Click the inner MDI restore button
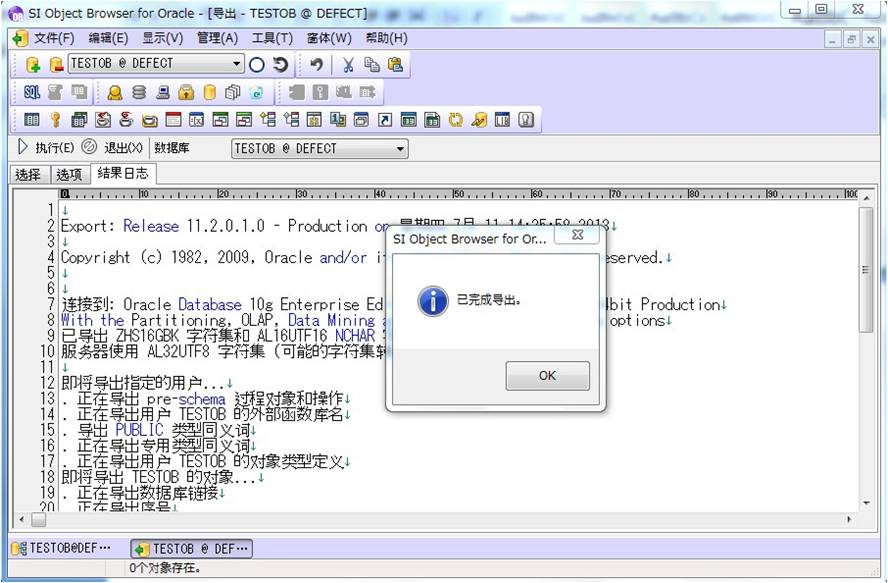The image size is (888, 583). pos(851,40)
